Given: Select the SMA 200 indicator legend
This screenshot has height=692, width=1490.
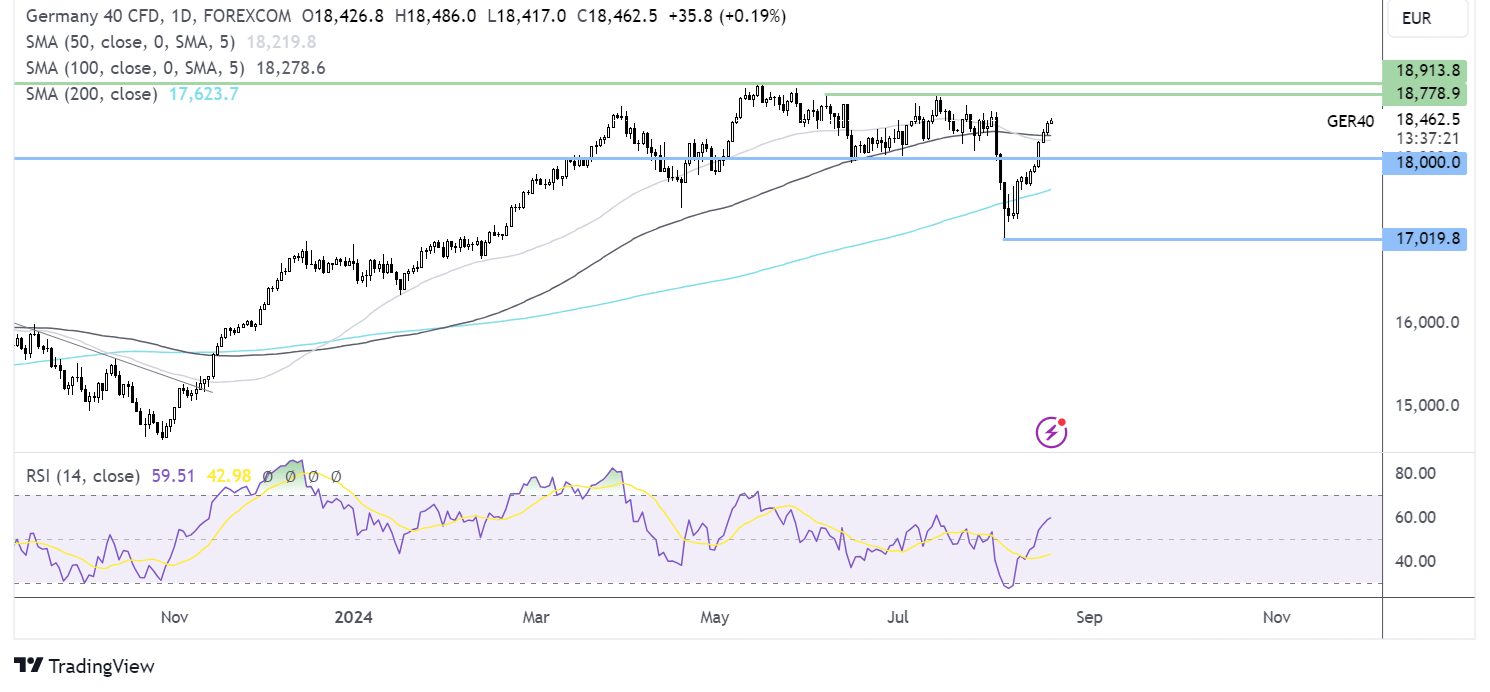Looking at the screenshot, I should coord(91,94).
